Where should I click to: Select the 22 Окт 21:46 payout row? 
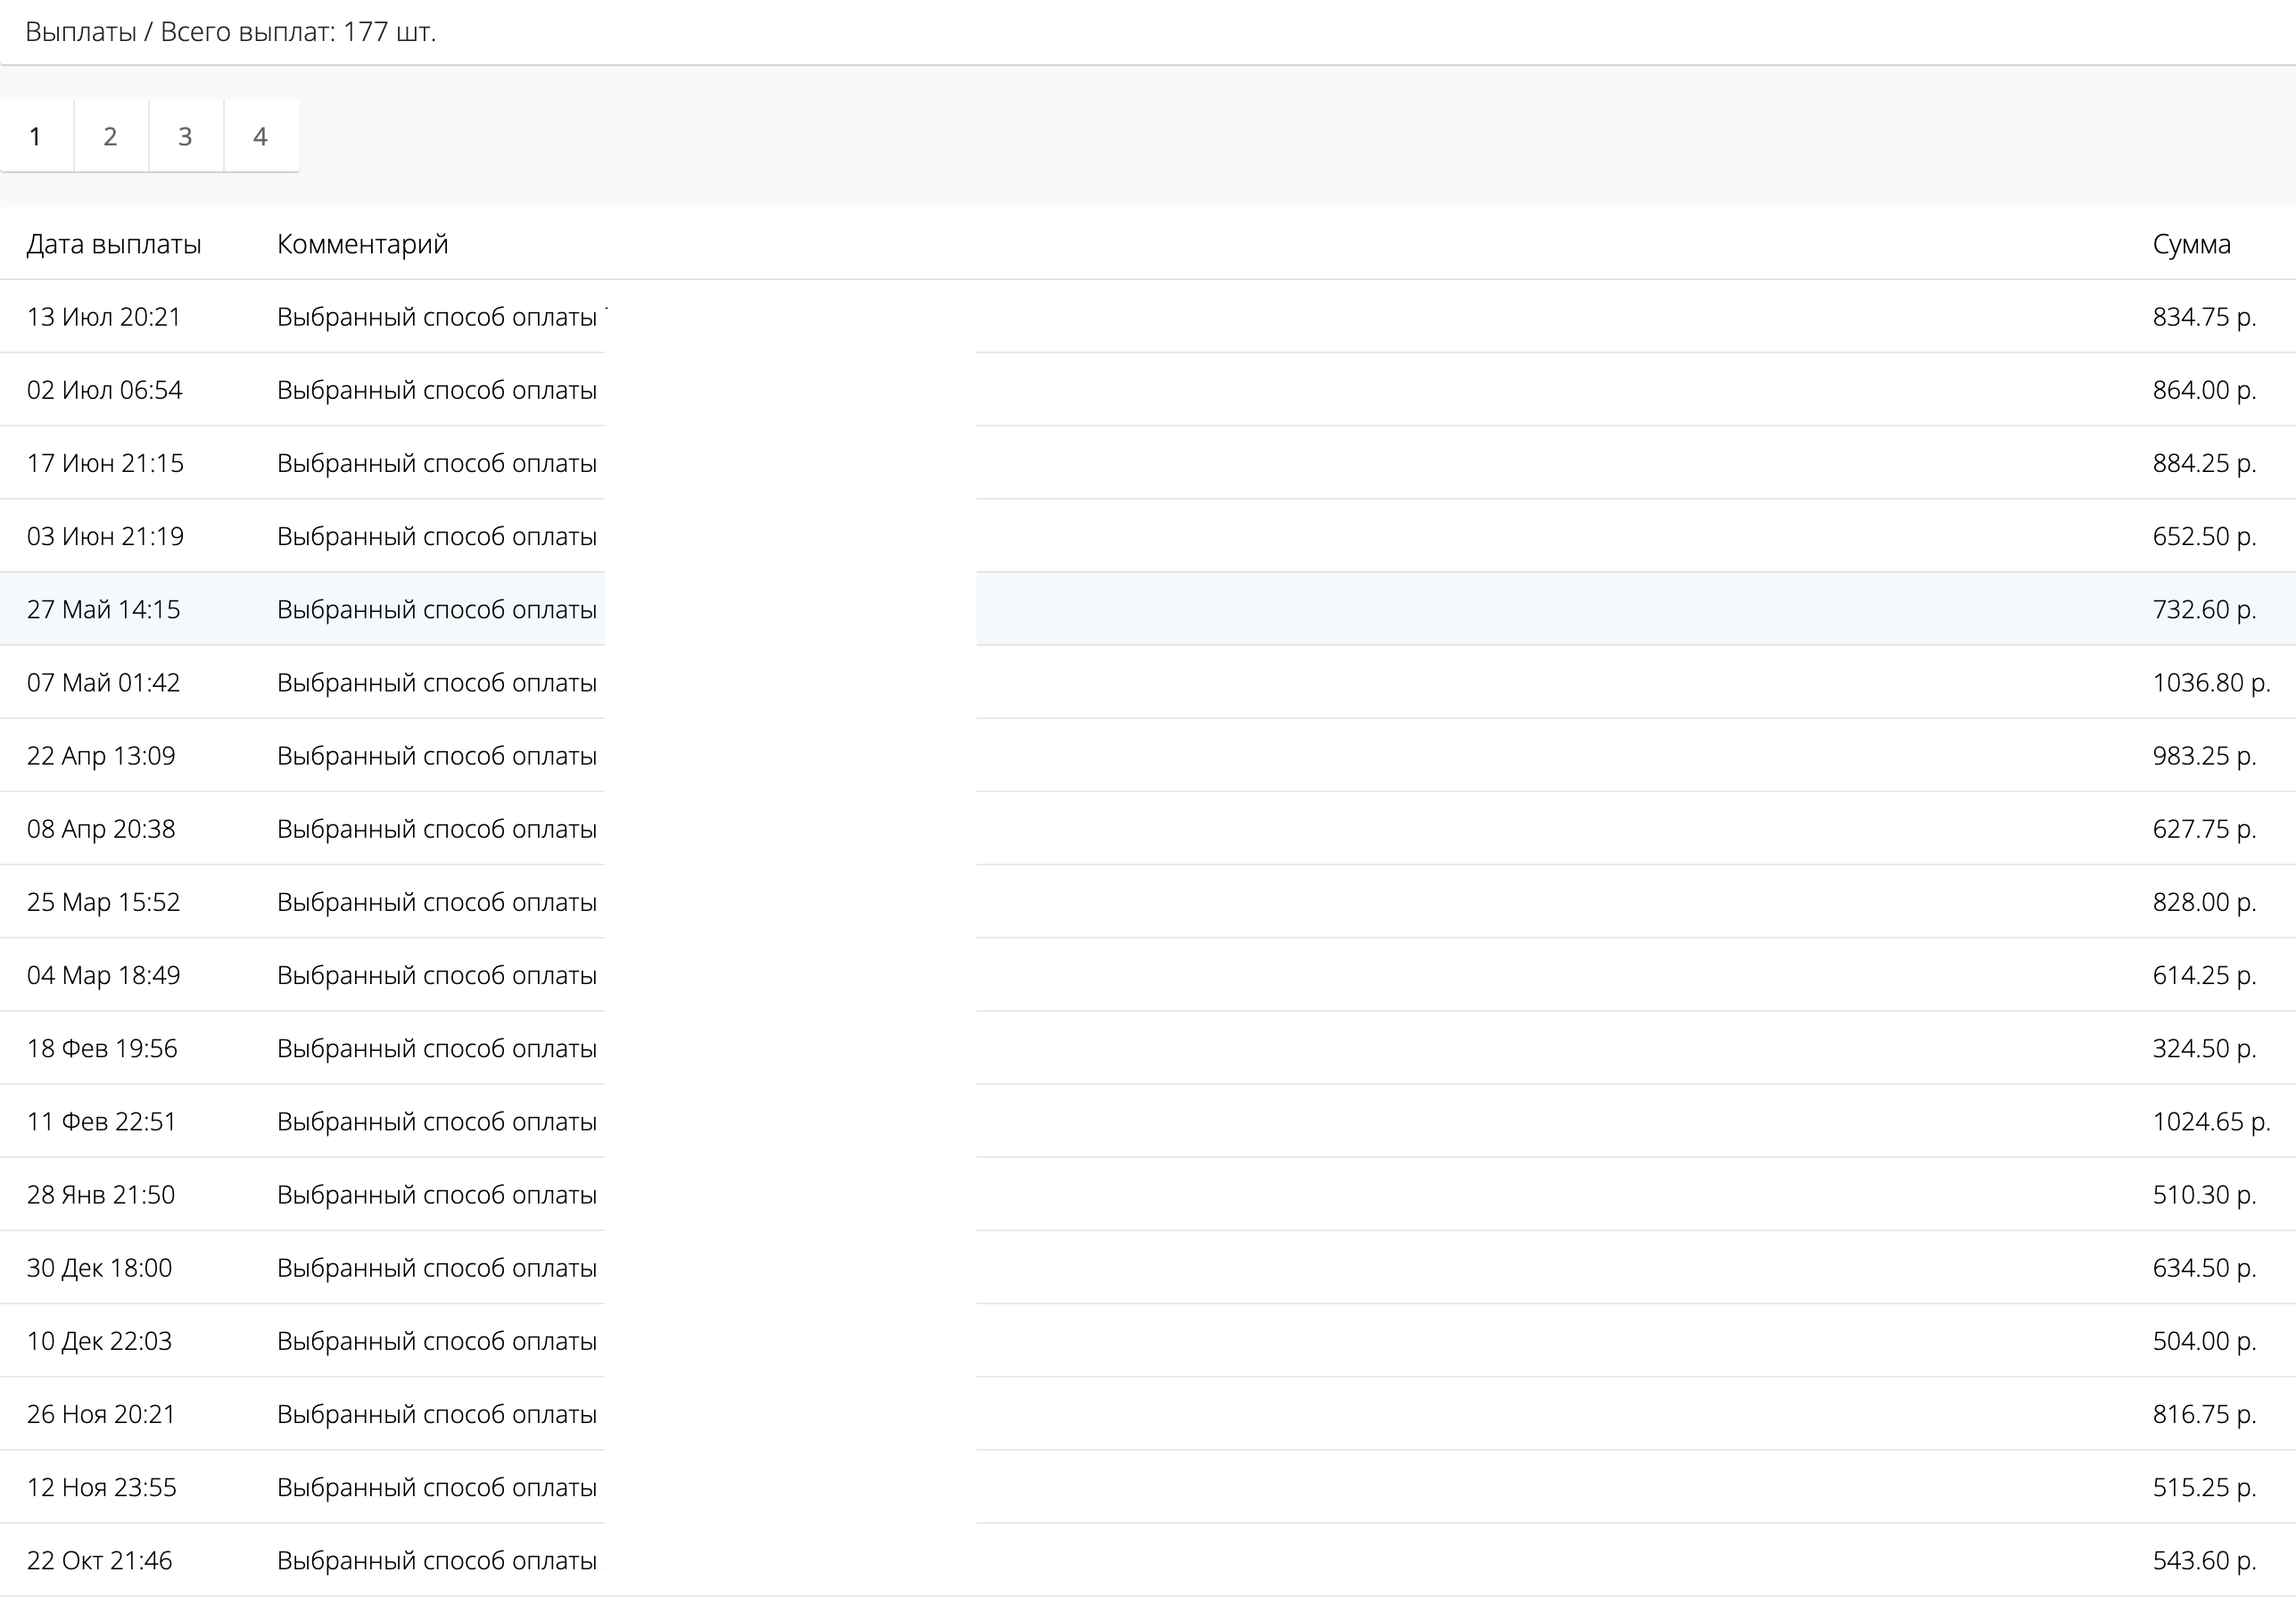99,1560
